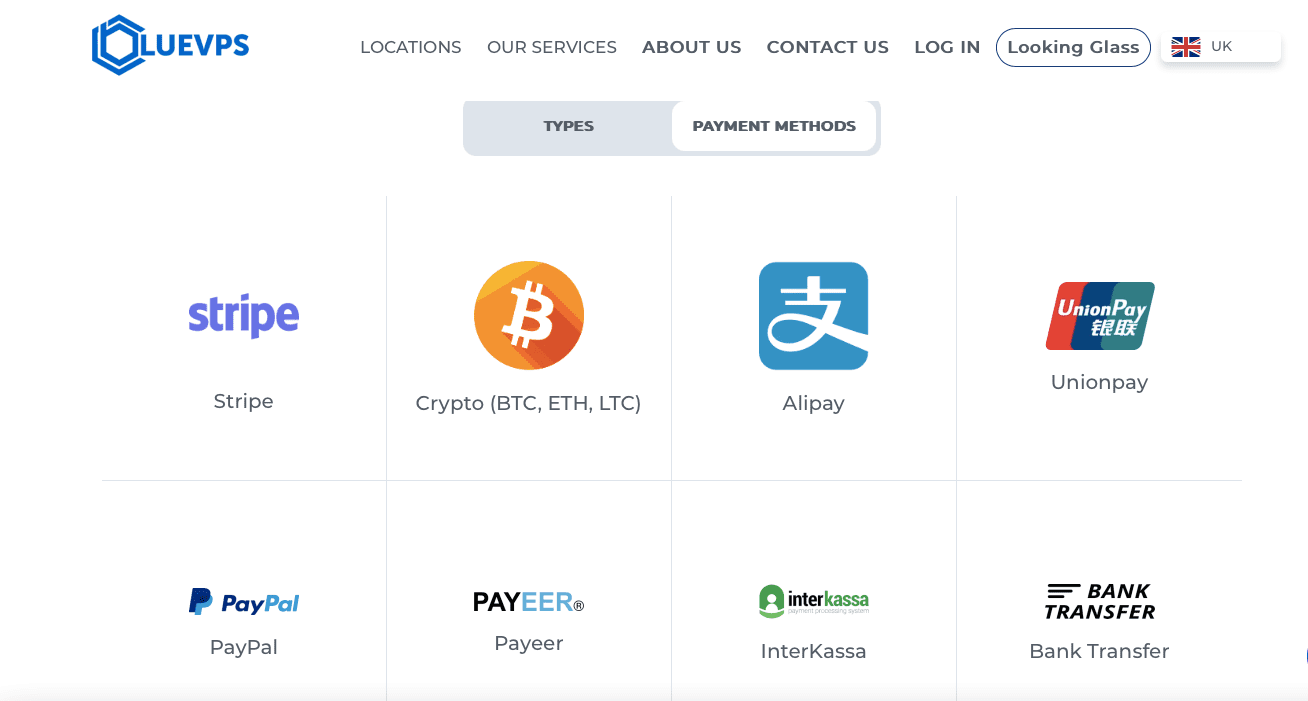Viewport: 1308px width, 701px height.
Task: Open the Locations menu
Action: (x=411, y=47)
